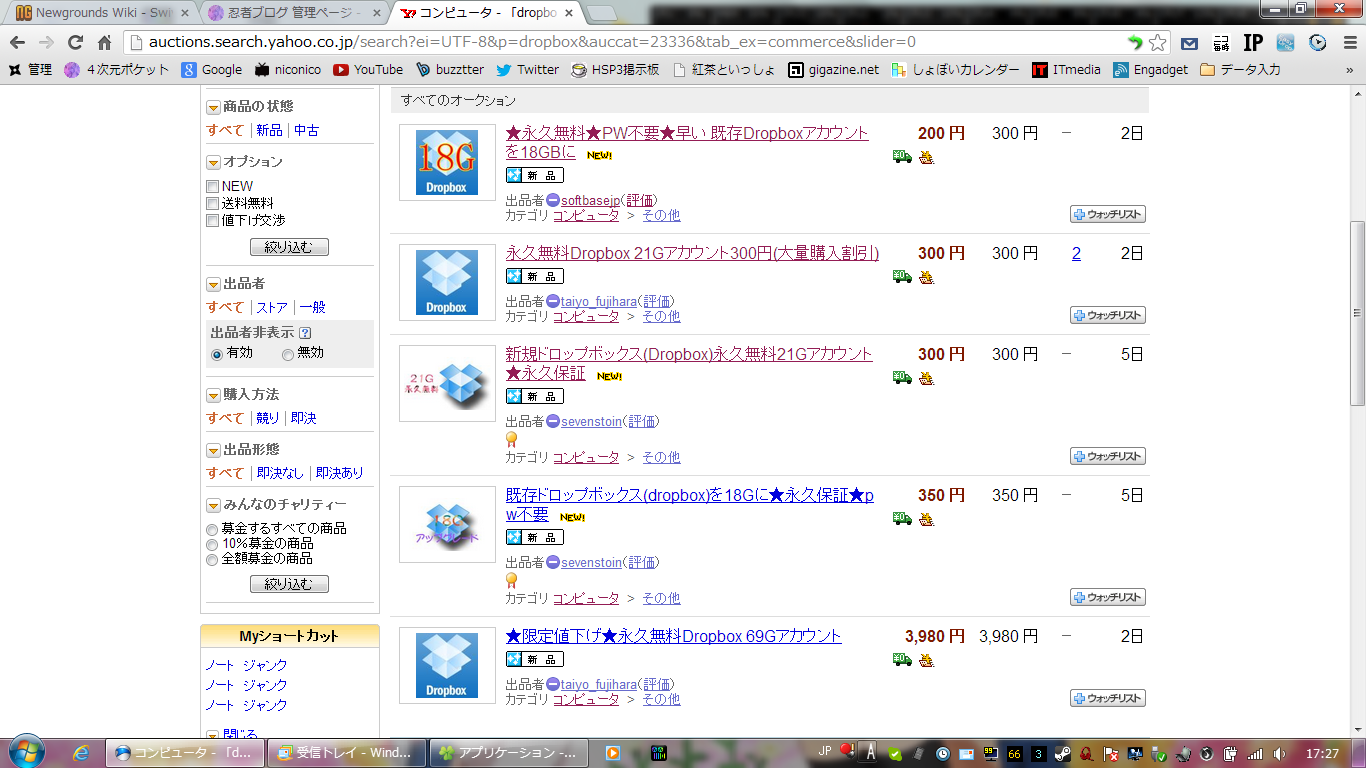Add the 3,980円 69G listing to watchlist
The height and width of the screenshot is (768, 1366).
click(1108, 698)
